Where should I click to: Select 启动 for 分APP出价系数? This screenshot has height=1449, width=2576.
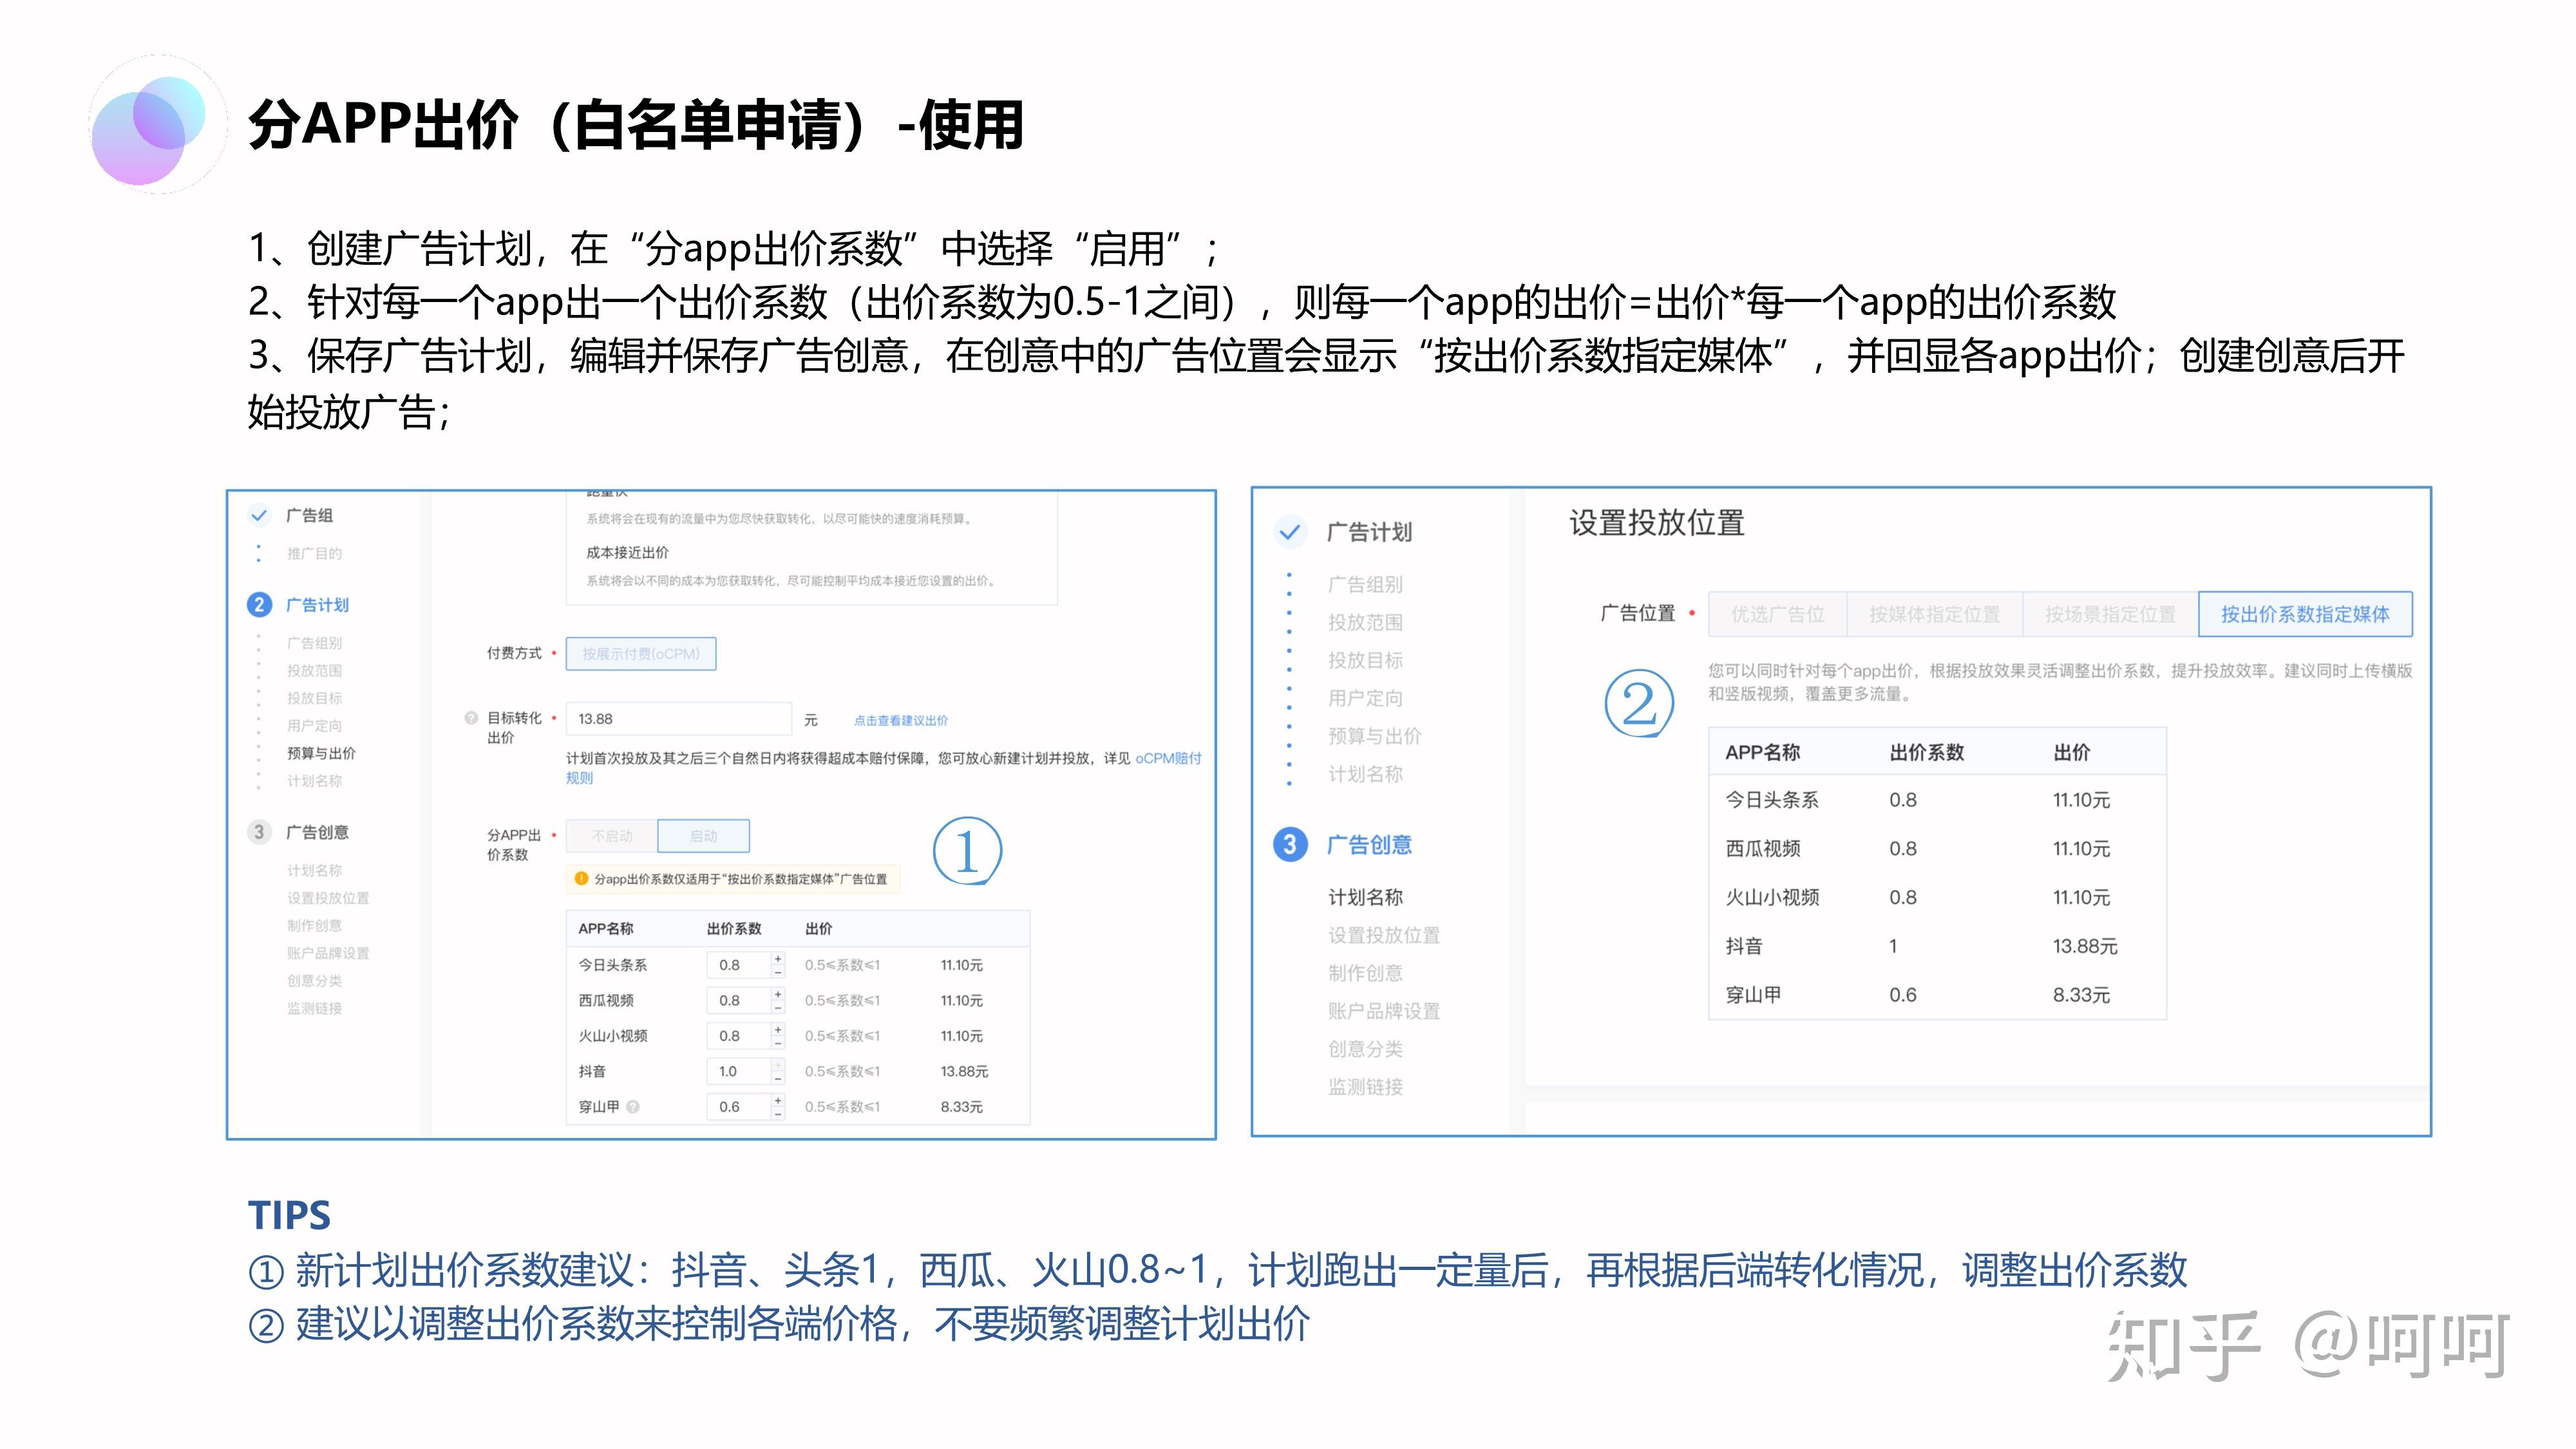704,836
